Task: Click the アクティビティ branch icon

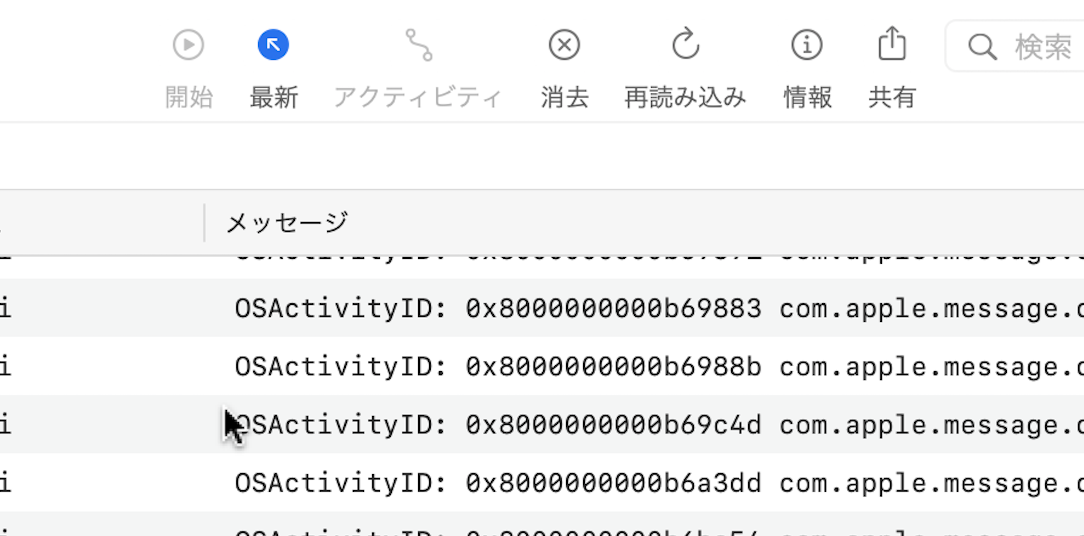Action: (x=418, y=45)
